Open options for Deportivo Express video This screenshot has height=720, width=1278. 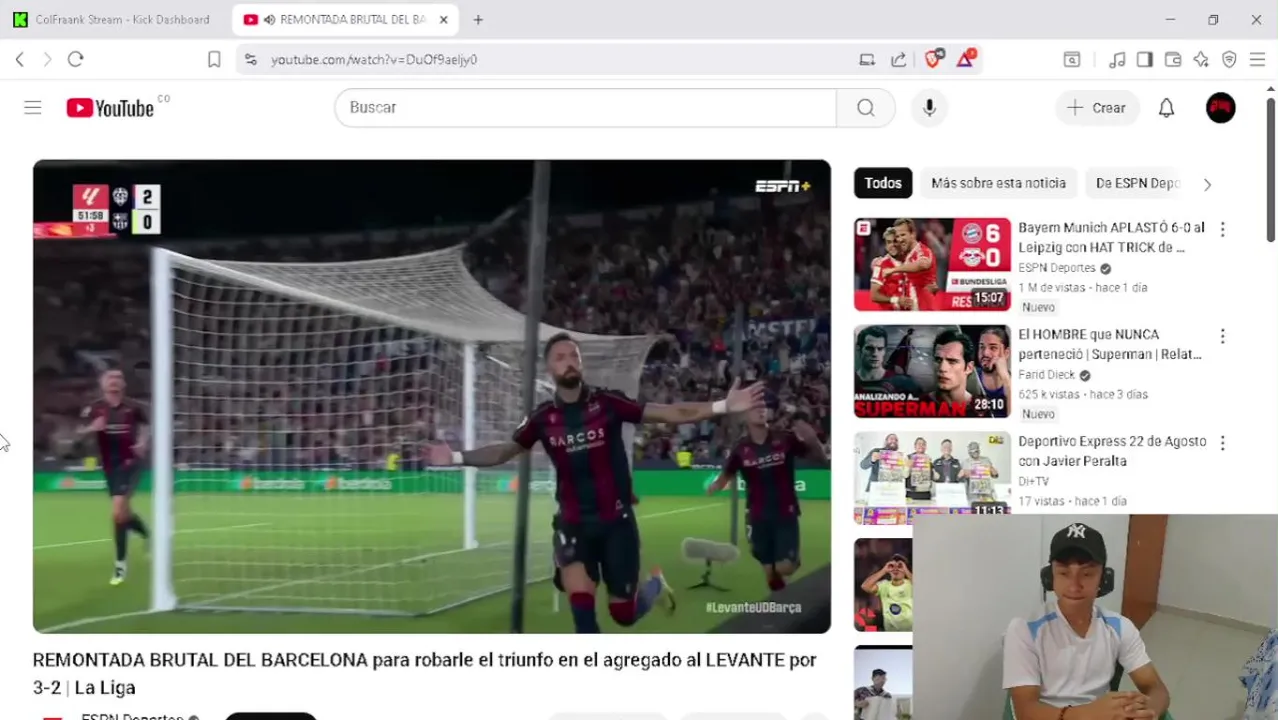[1222, 443]
